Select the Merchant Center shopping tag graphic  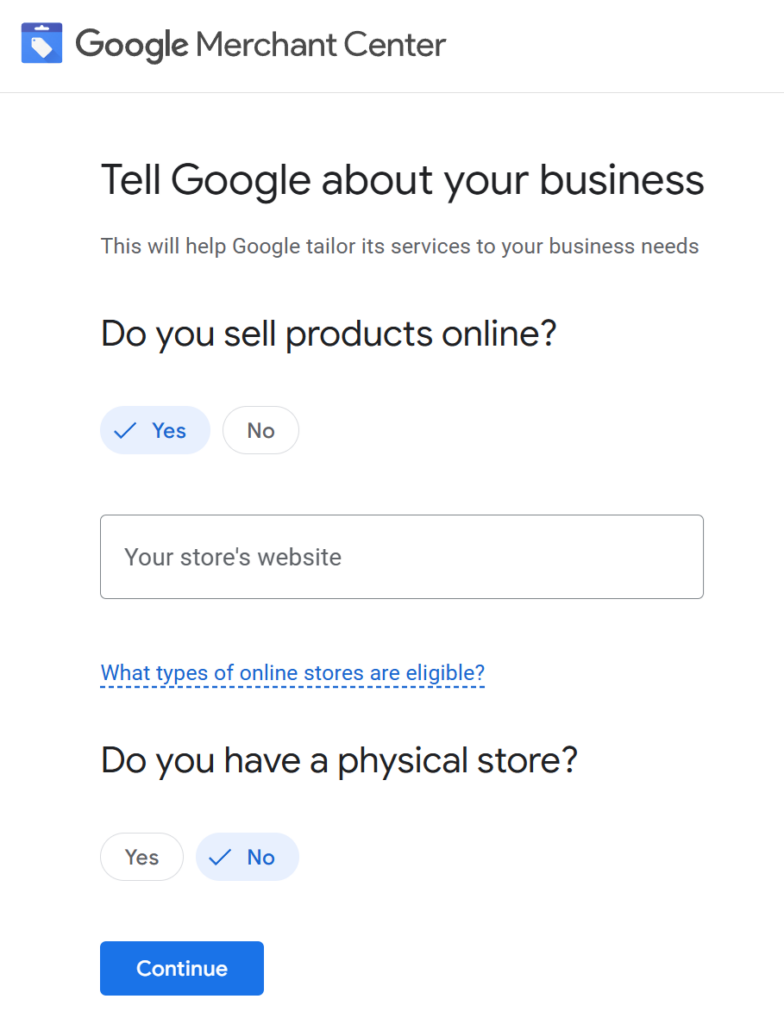(x=41, y=42)
